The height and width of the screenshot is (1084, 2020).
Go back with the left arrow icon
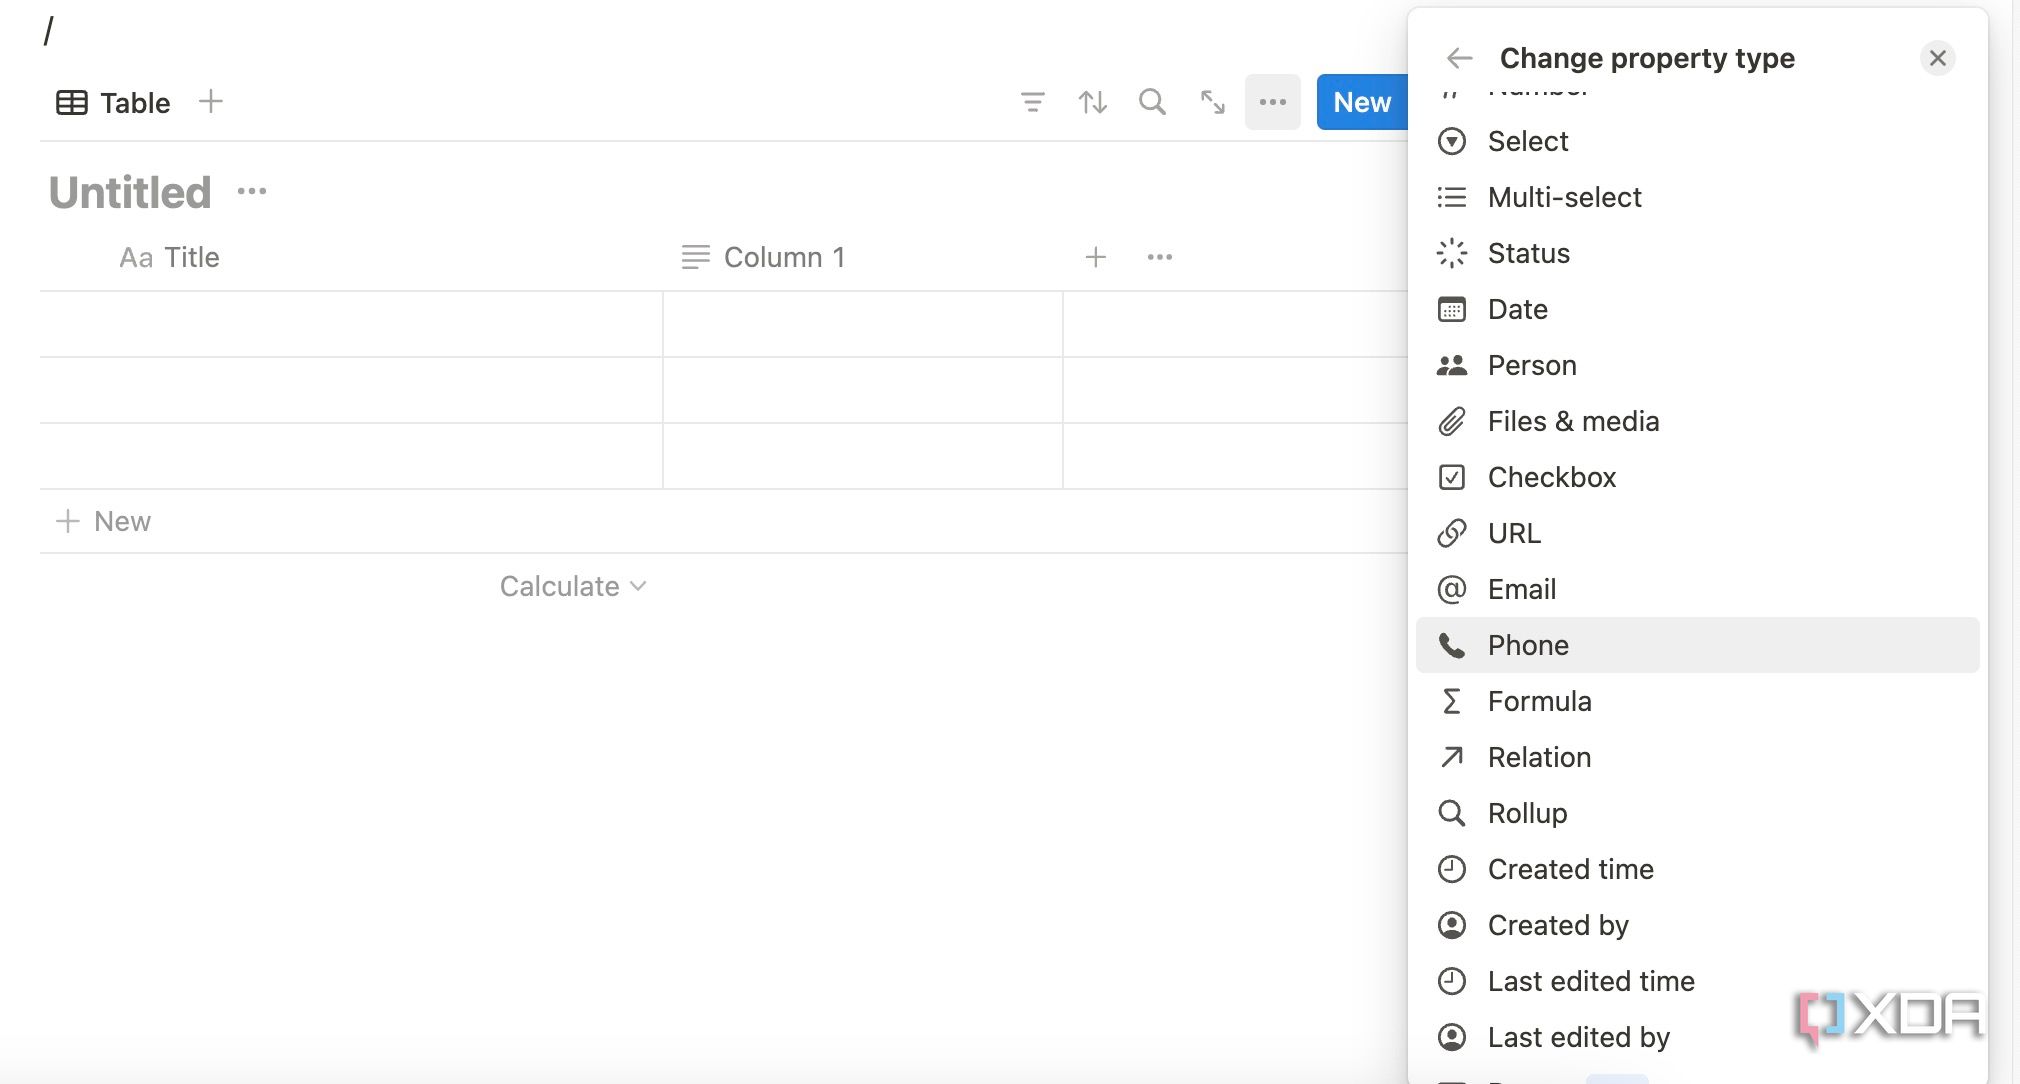pos(1459,58)
